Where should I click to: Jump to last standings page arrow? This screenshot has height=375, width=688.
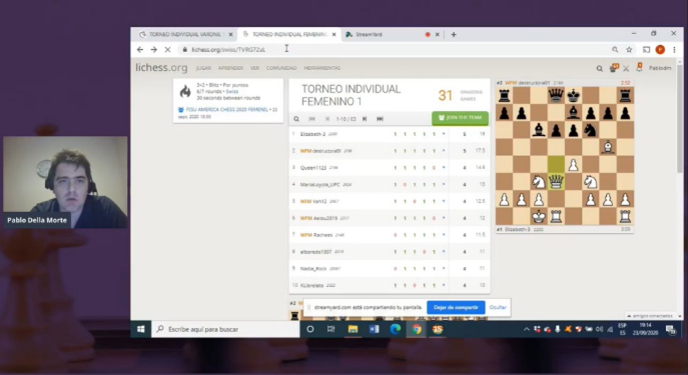380,119
